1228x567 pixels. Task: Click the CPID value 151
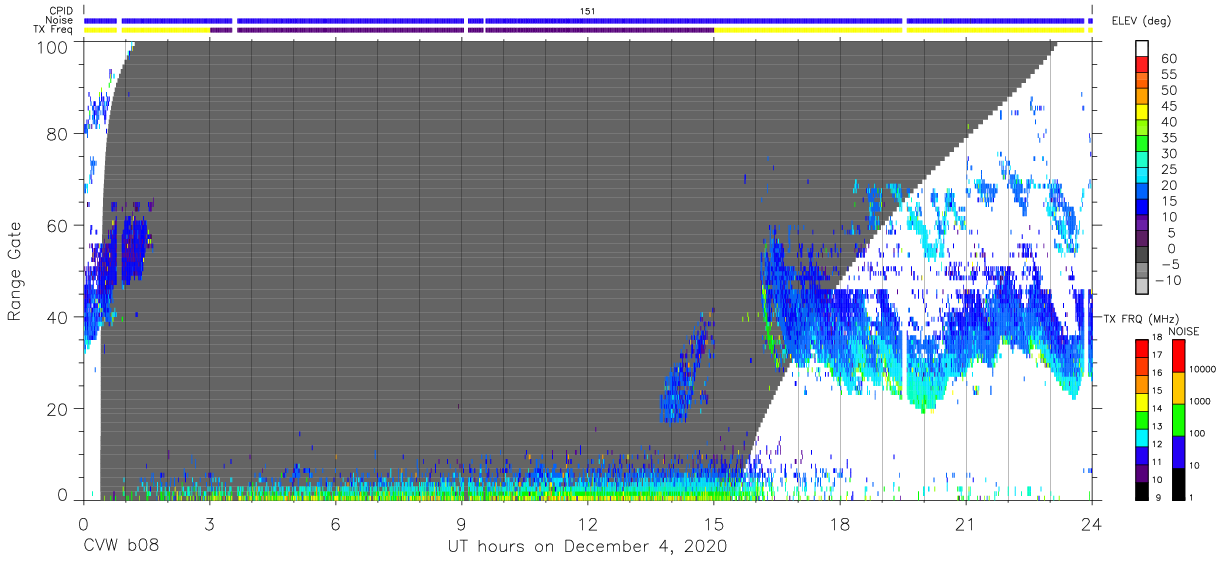click(x=588, y=10)
